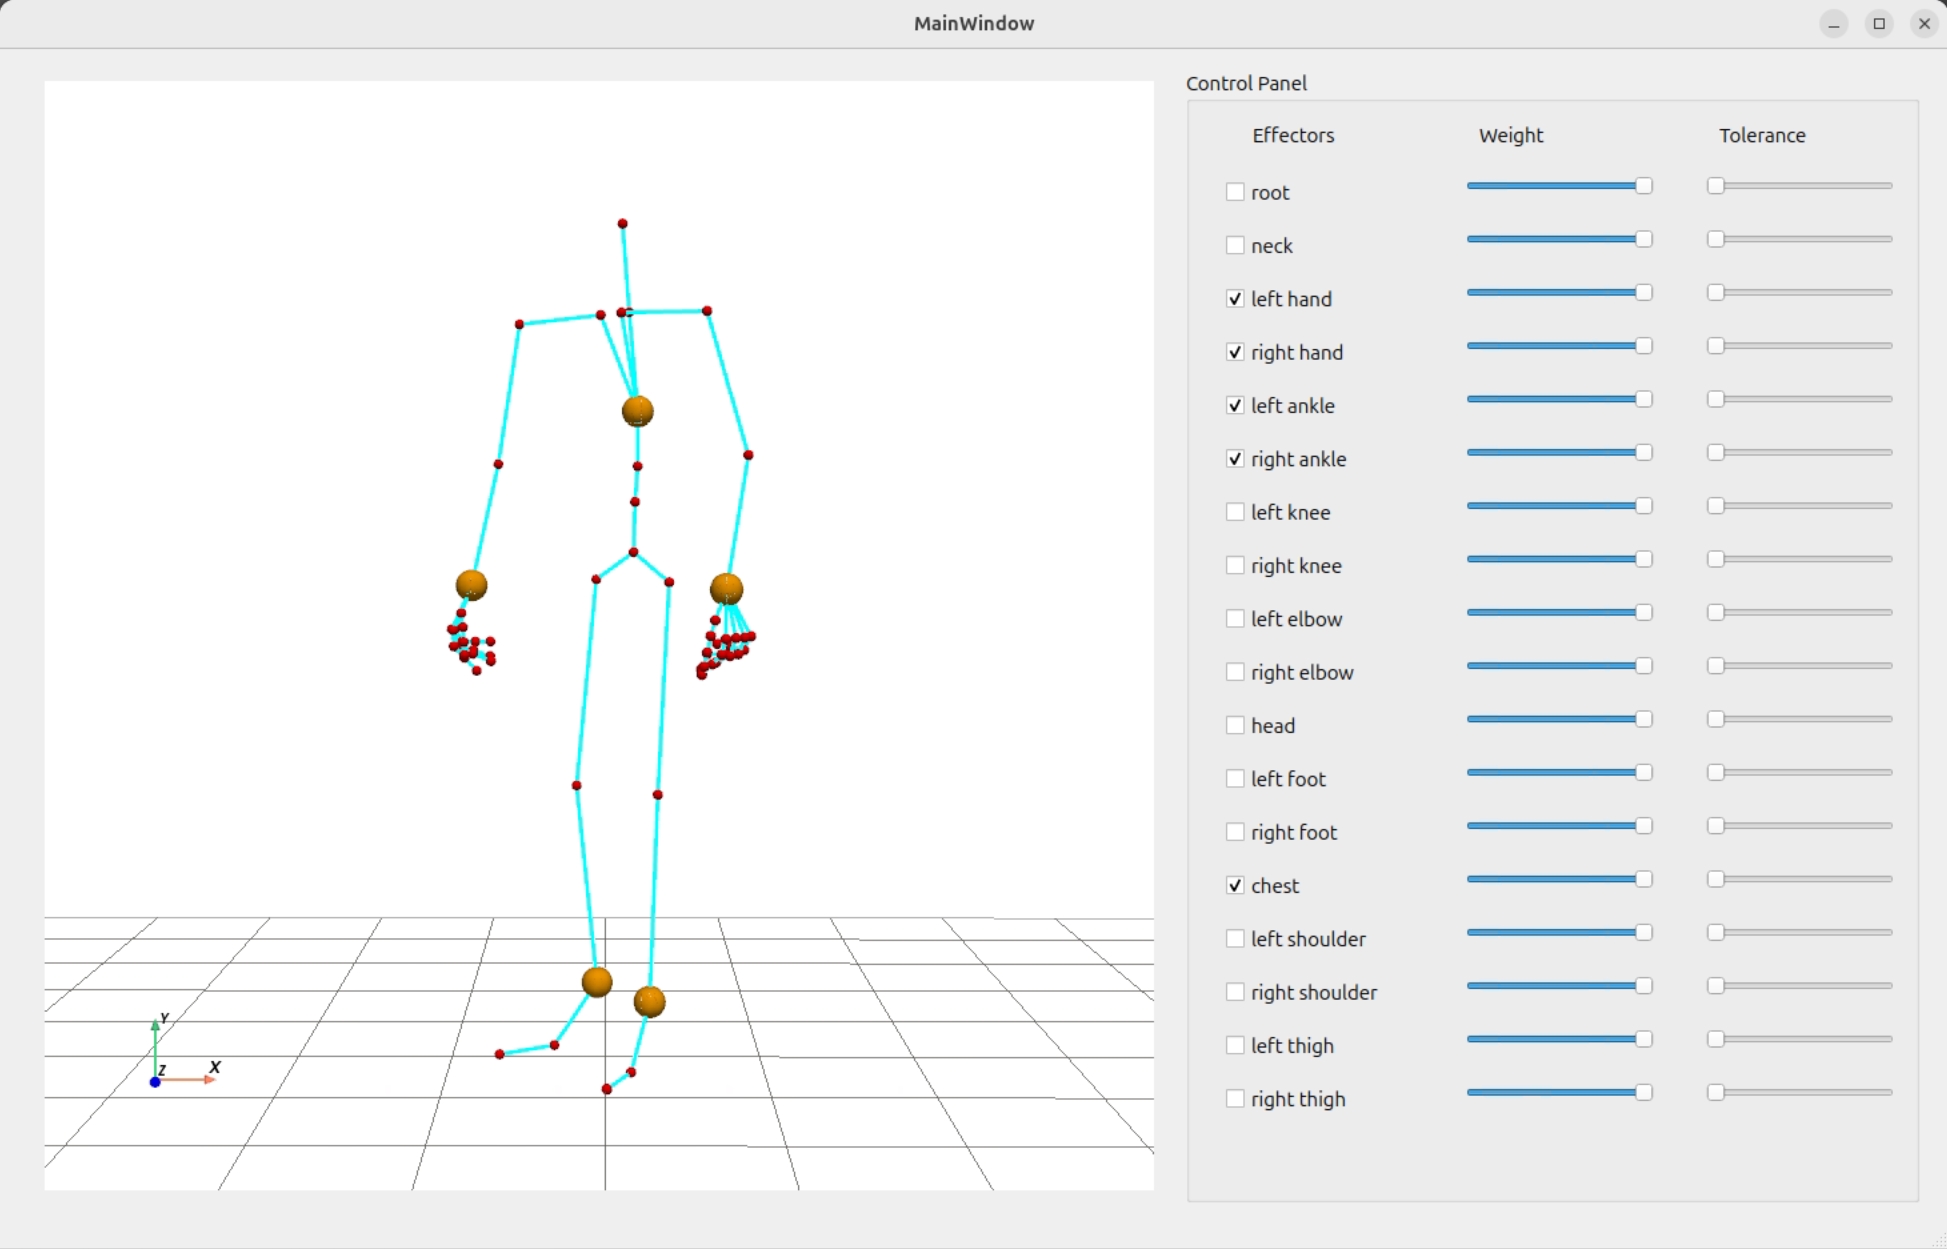Disable the chest effector checkbox
1947x1249 pixels.
(1235, 886)
